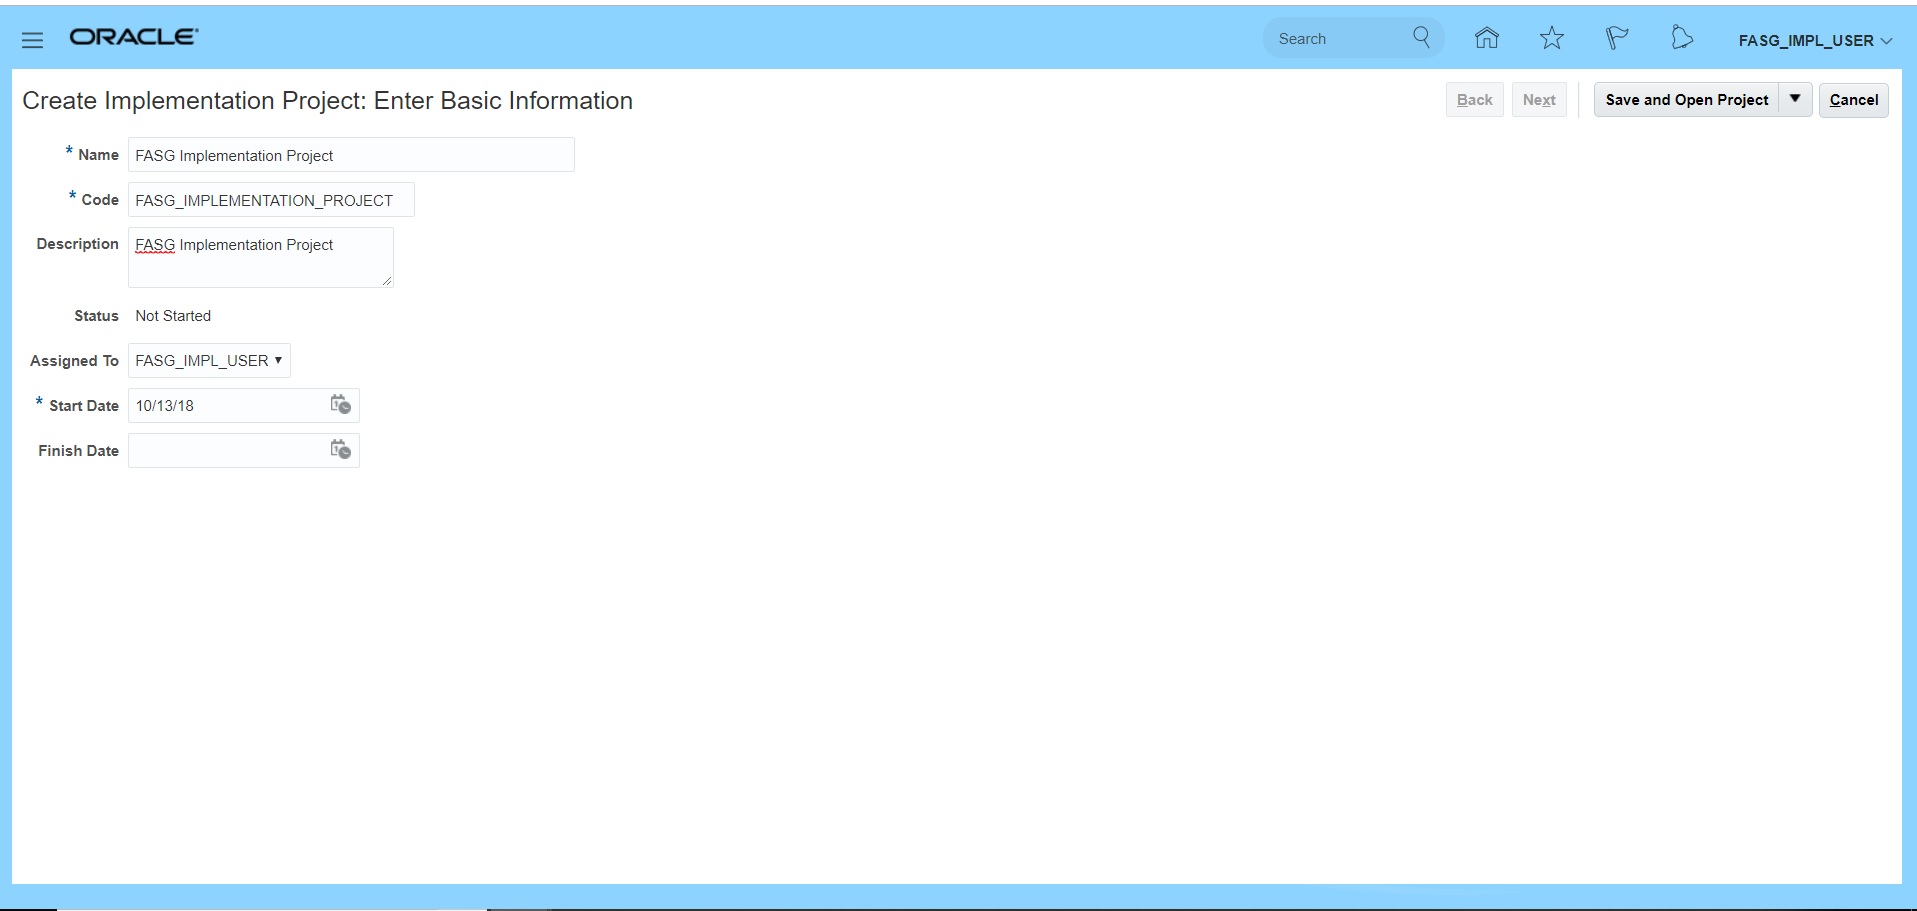Screen dimensions: 1917x911
Task: Expand the Save and Open Project arrow
Action: (1795, 99)
